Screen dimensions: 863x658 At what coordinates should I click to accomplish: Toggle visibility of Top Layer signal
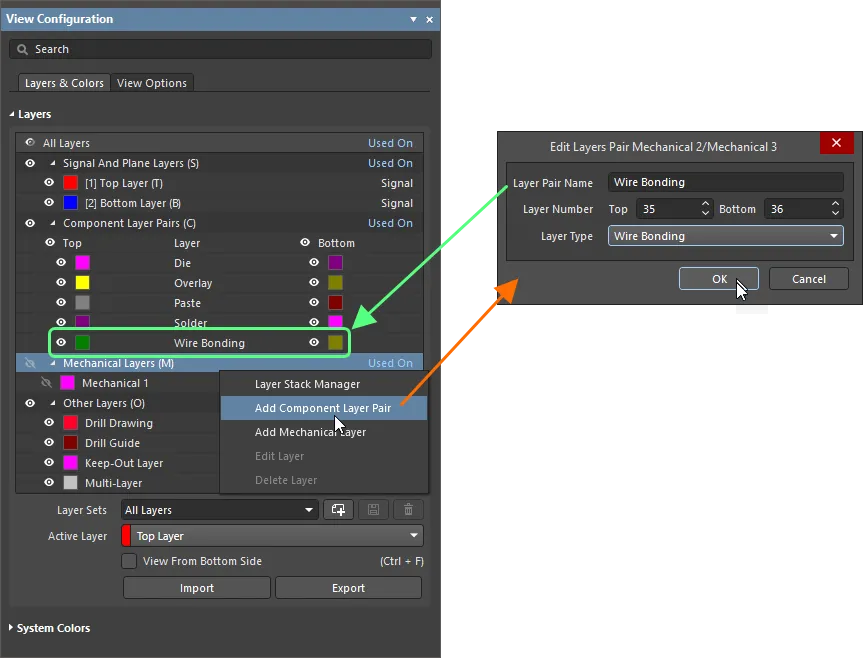49,183
